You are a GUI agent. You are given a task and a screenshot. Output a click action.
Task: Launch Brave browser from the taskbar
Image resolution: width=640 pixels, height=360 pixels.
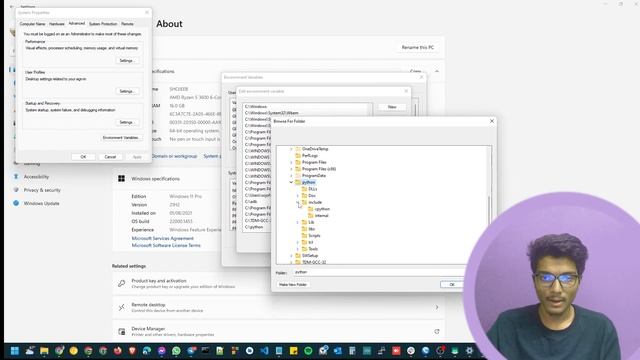[132, 351]
